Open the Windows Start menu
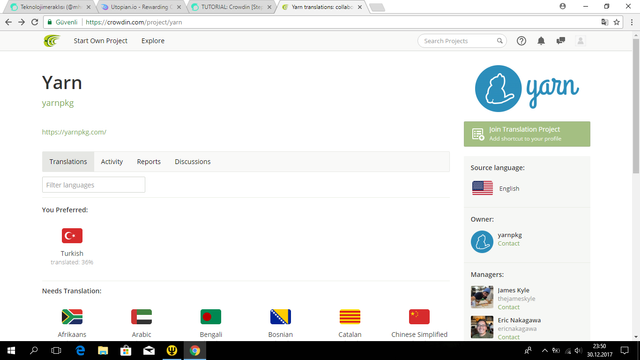 tap(11, 351)
